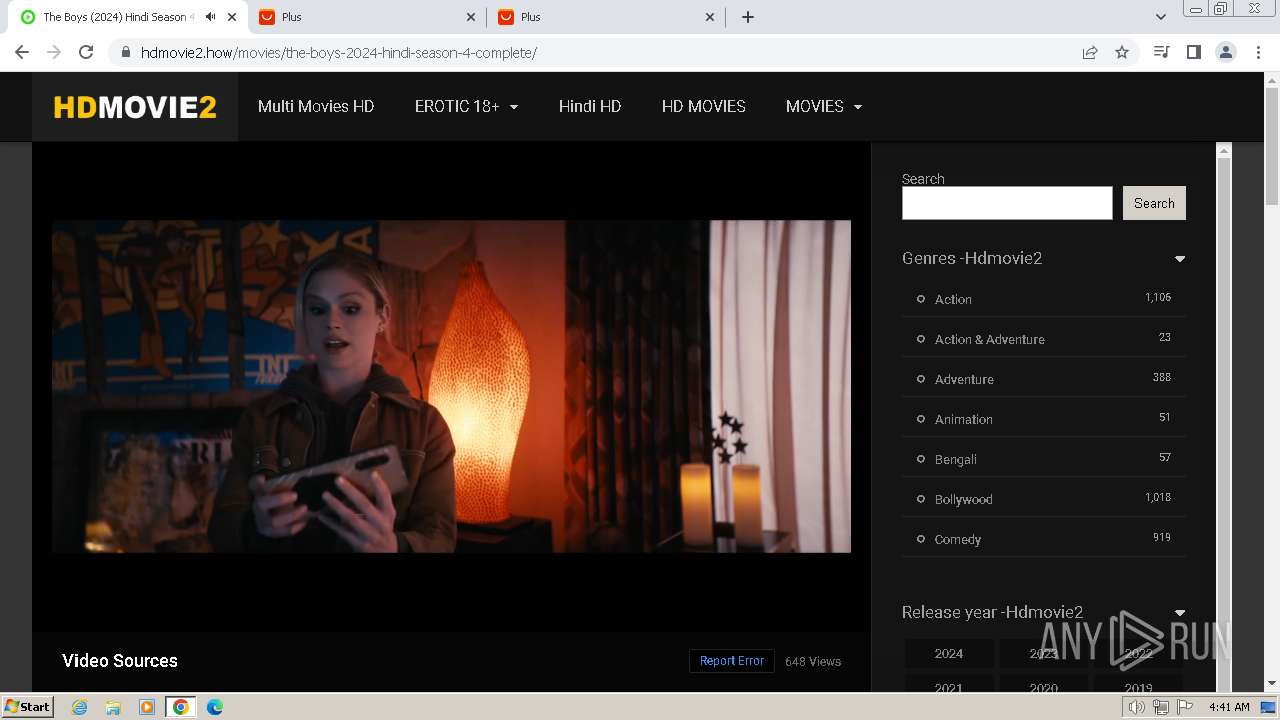Open HD MOVIES menu item
This screenshot has height=720, width=1280.
(704, 106)
